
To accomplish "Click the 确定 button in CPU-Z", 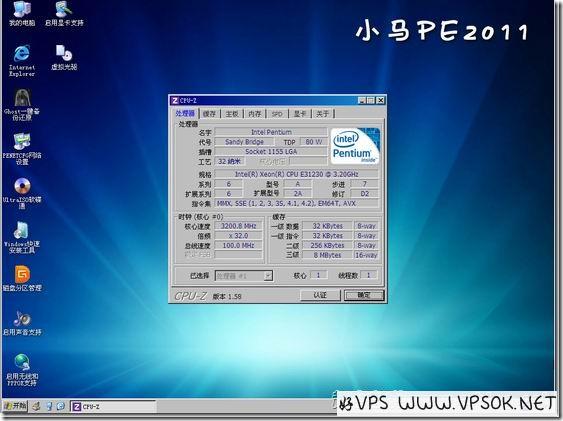I will pyautogui.click(x=364, y=295).
